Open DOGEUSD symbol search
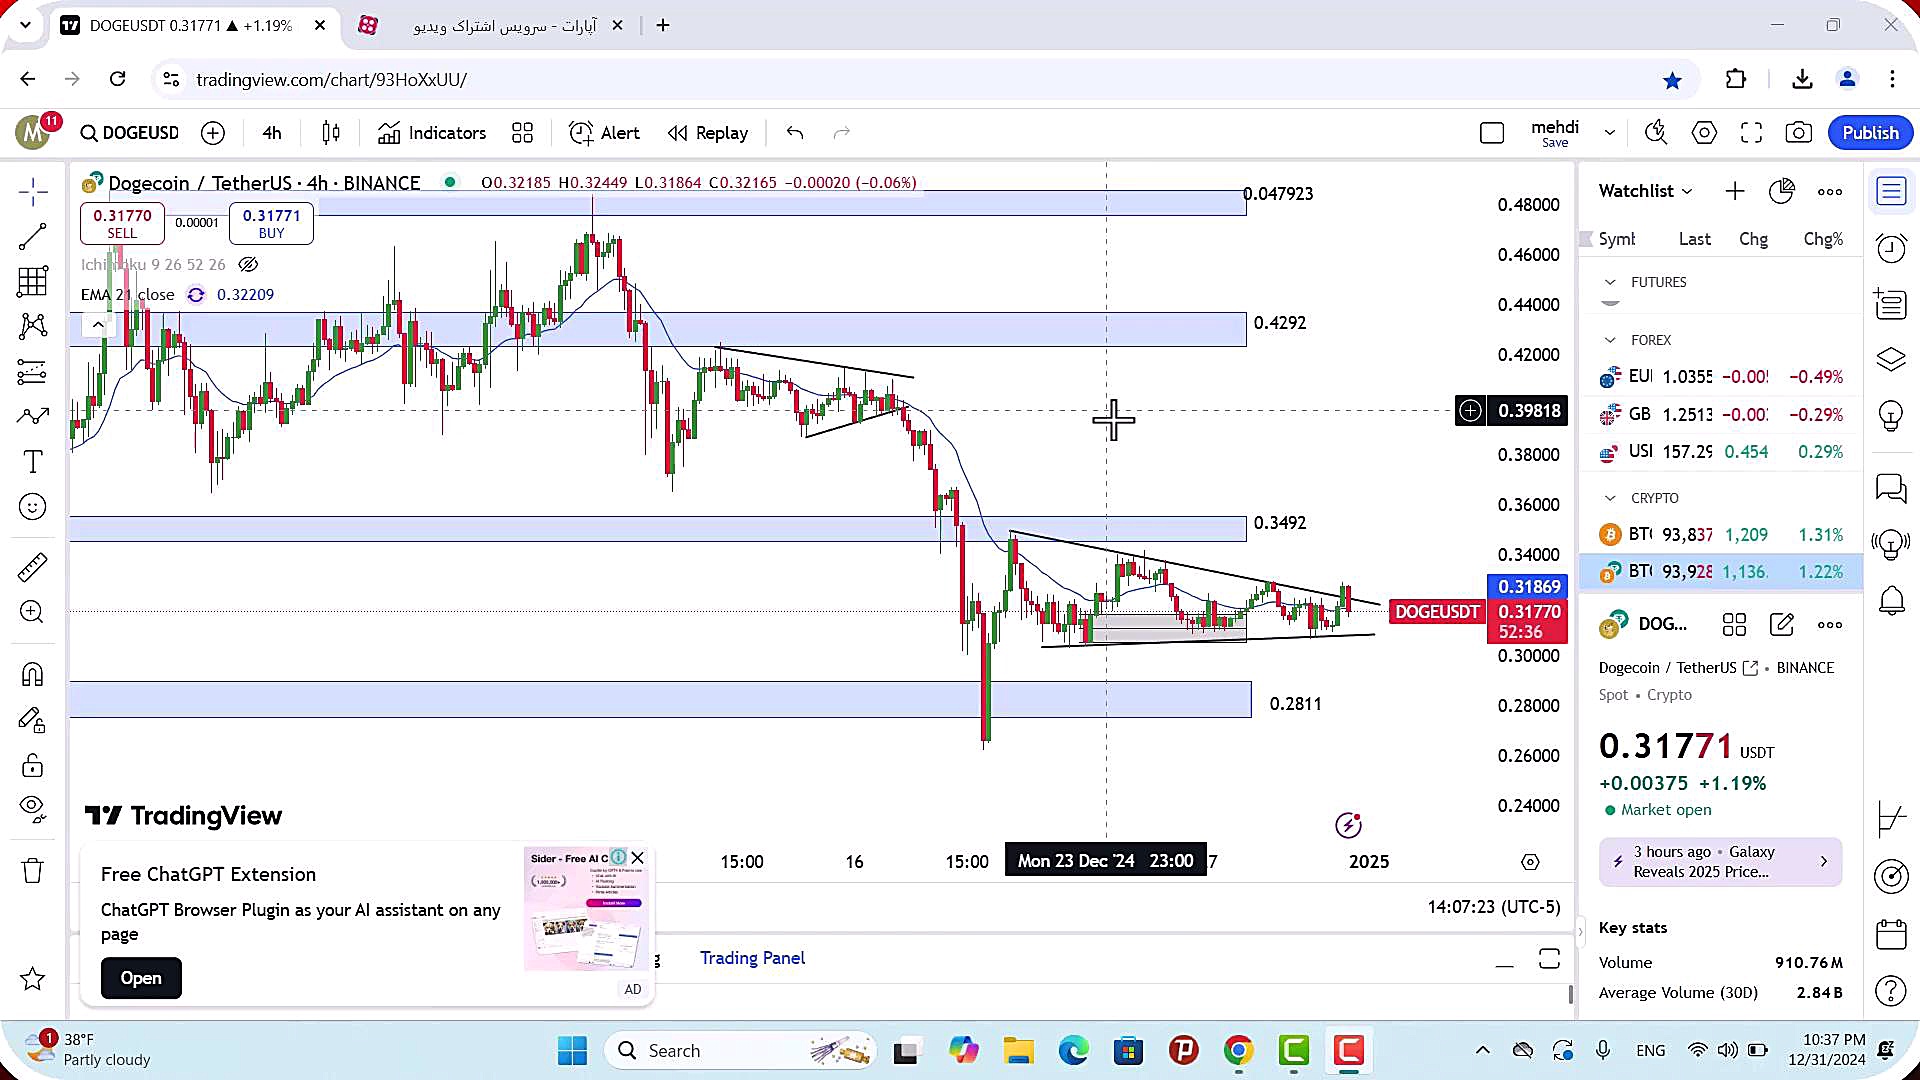The height and width of the screenshot is (1080, 1920). (130, 133)
